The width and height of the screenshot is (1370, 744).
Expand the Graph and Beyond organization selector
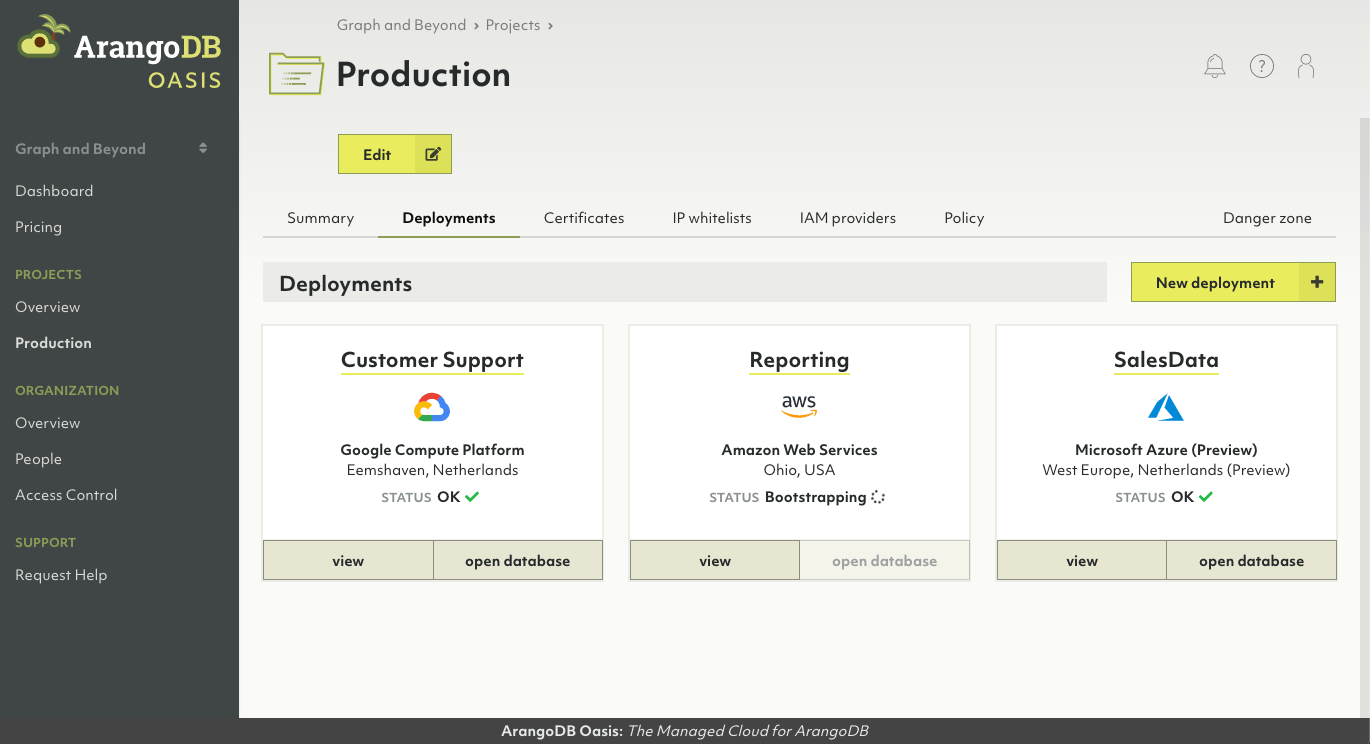[203, 149]
